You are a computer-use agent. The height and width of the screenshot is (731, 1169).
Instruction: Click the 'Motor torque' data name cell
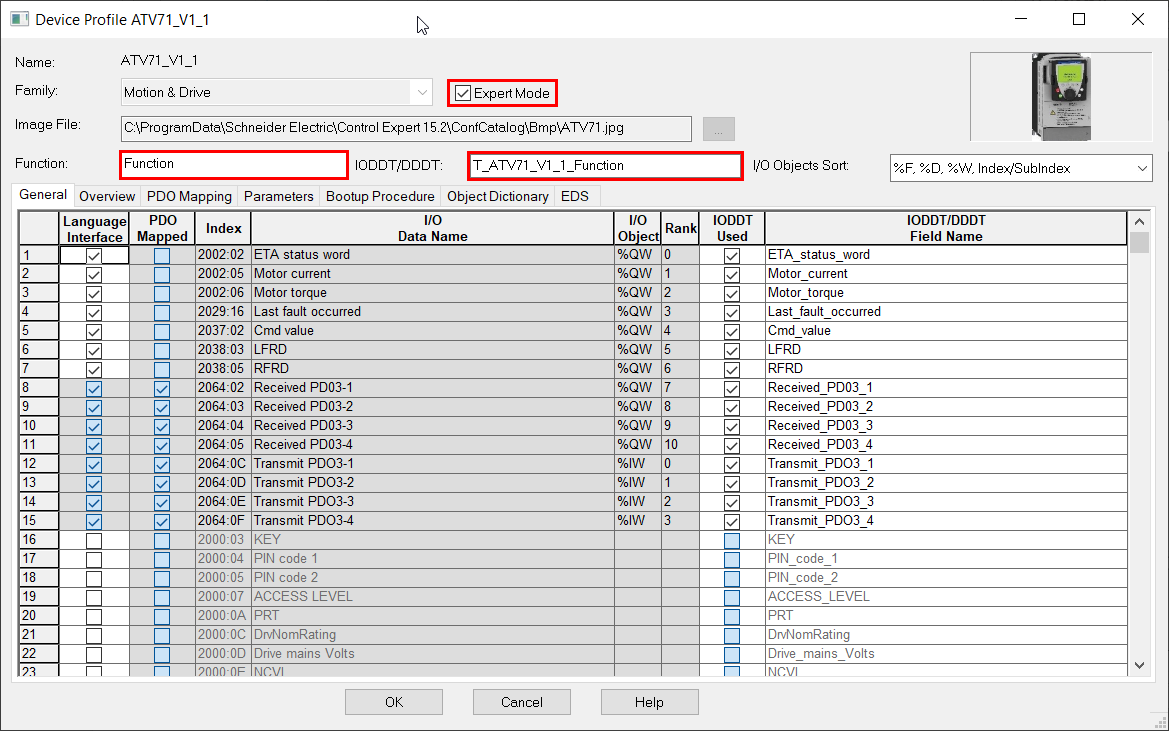tap(432, 293)
